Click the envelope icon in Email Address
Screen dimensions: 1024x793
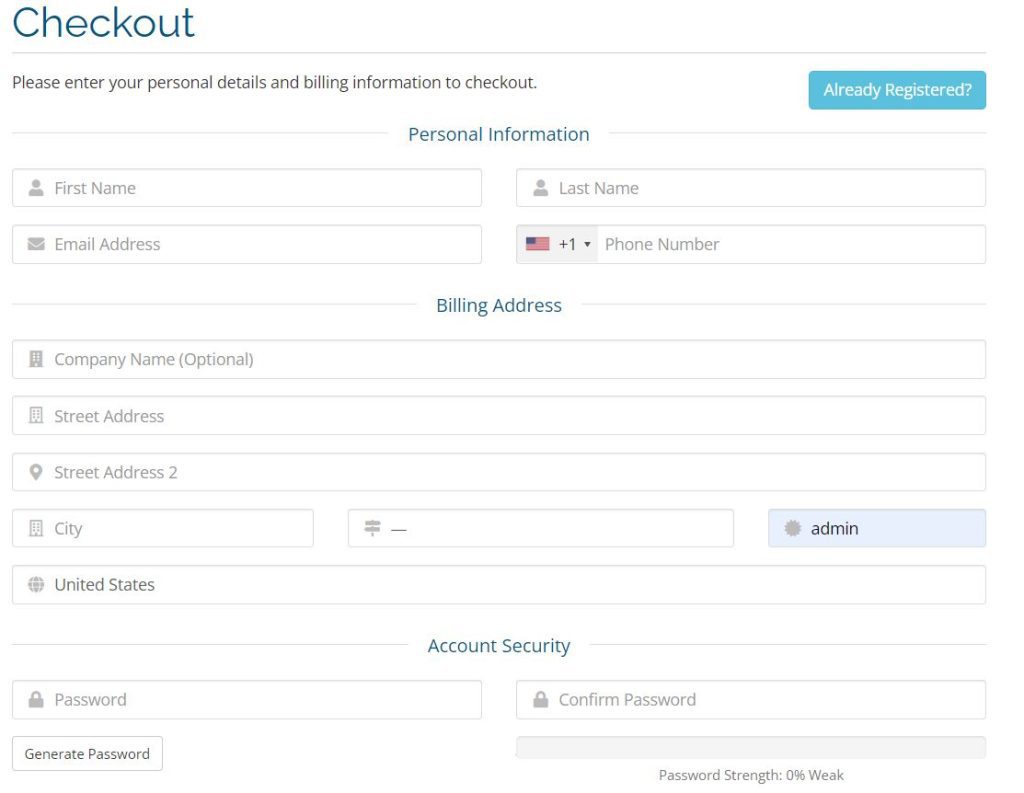click(36, 244)
